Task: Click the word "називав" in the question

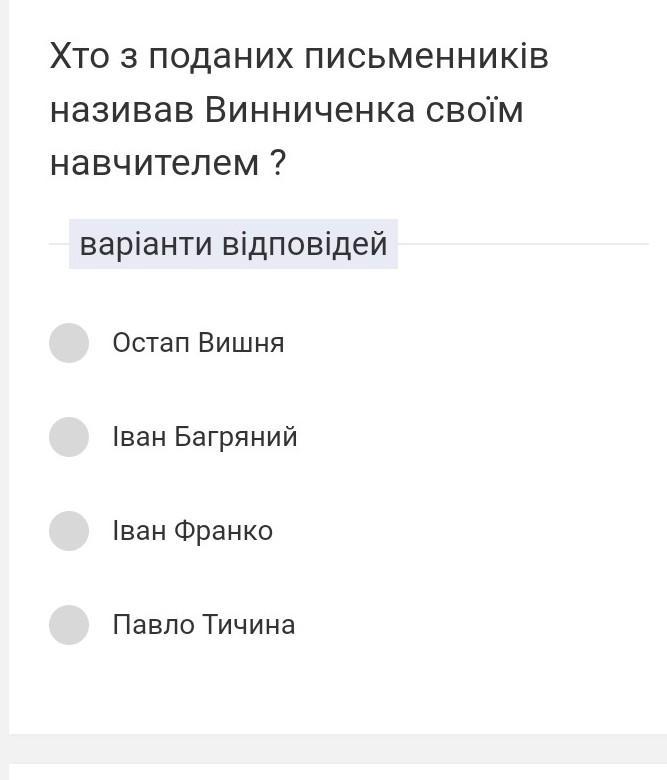Action: [122, 110]
